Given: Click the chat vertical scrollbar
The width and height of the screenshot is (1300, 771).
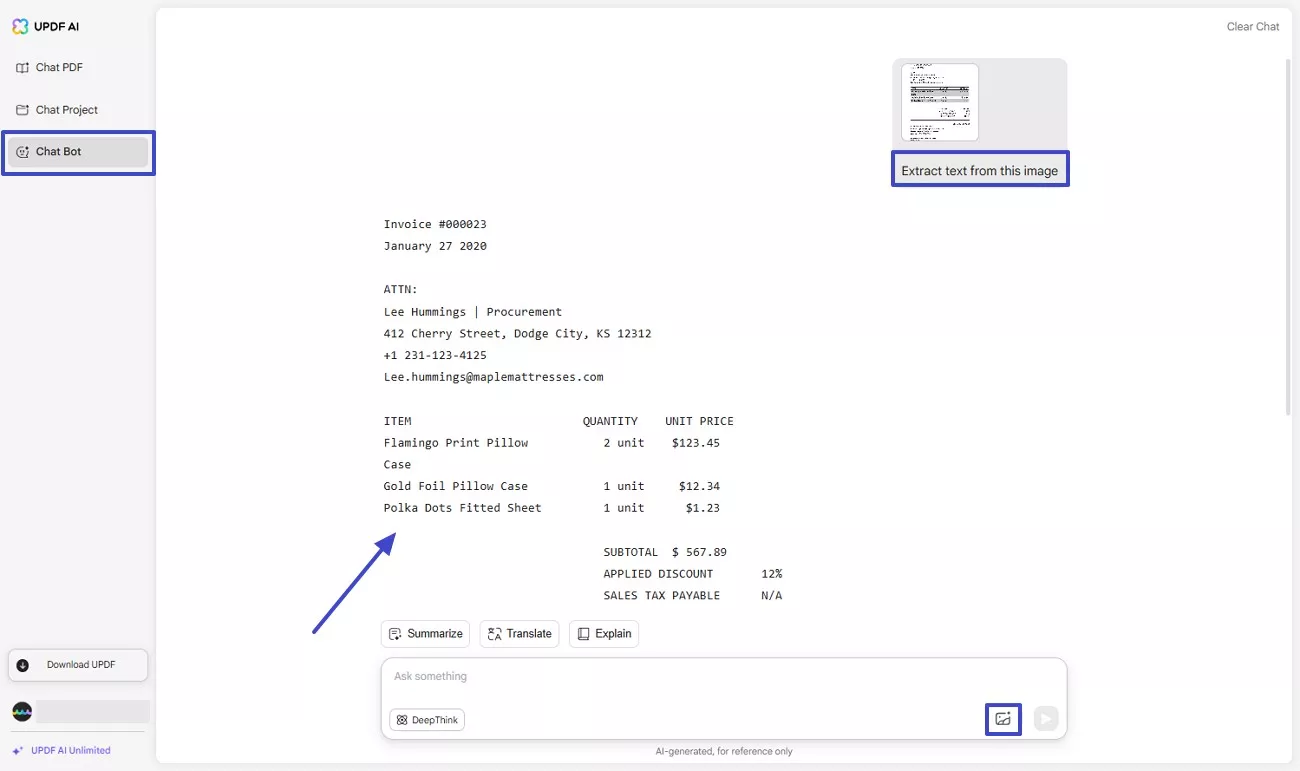Looking at the screenshot, I should 1288,235.
